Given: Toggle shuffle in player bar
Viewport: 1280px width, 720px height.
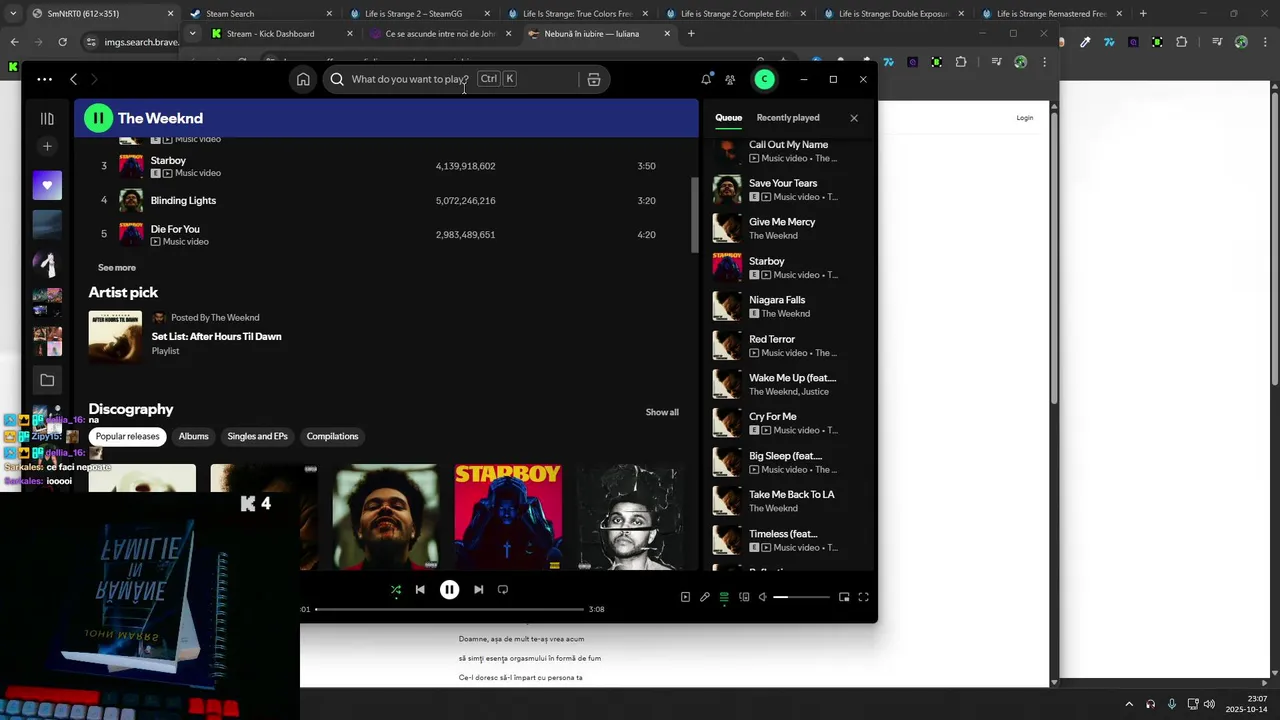Looking at the screenshot, I should pos(396,590).
